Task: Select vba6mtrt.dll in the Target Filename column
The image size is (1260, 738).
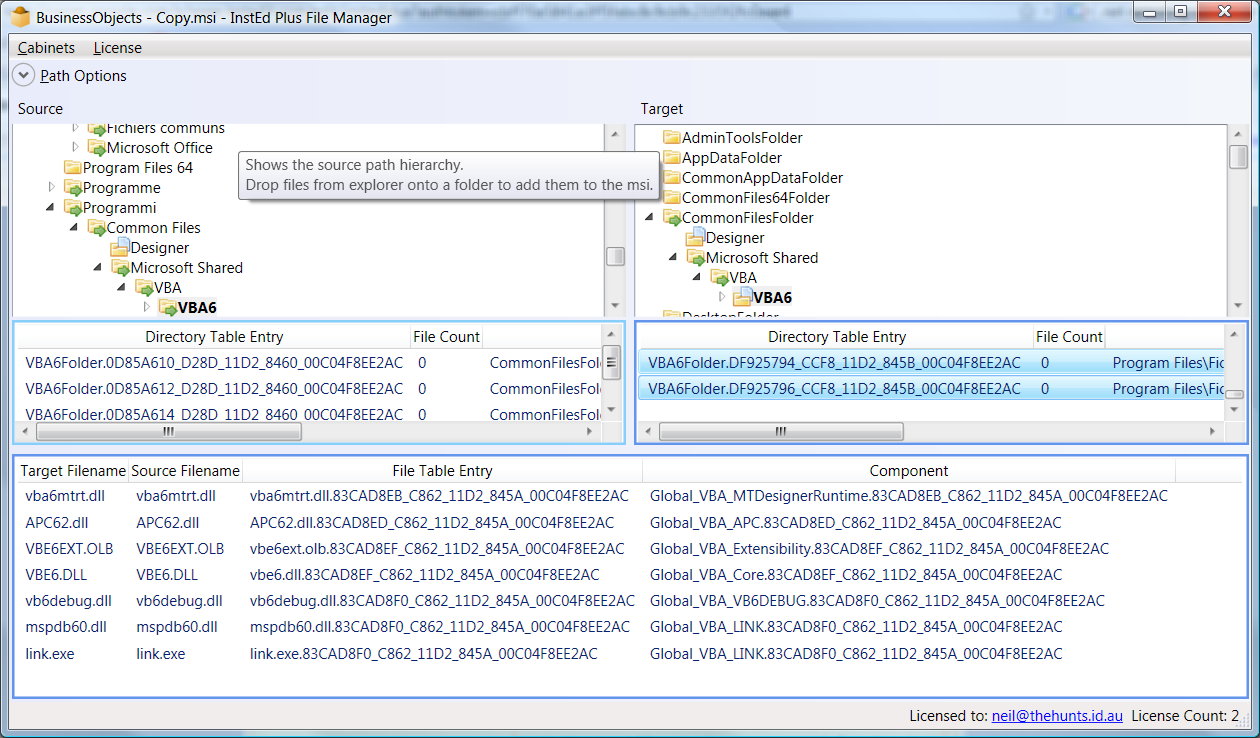Action: (65, 496)
